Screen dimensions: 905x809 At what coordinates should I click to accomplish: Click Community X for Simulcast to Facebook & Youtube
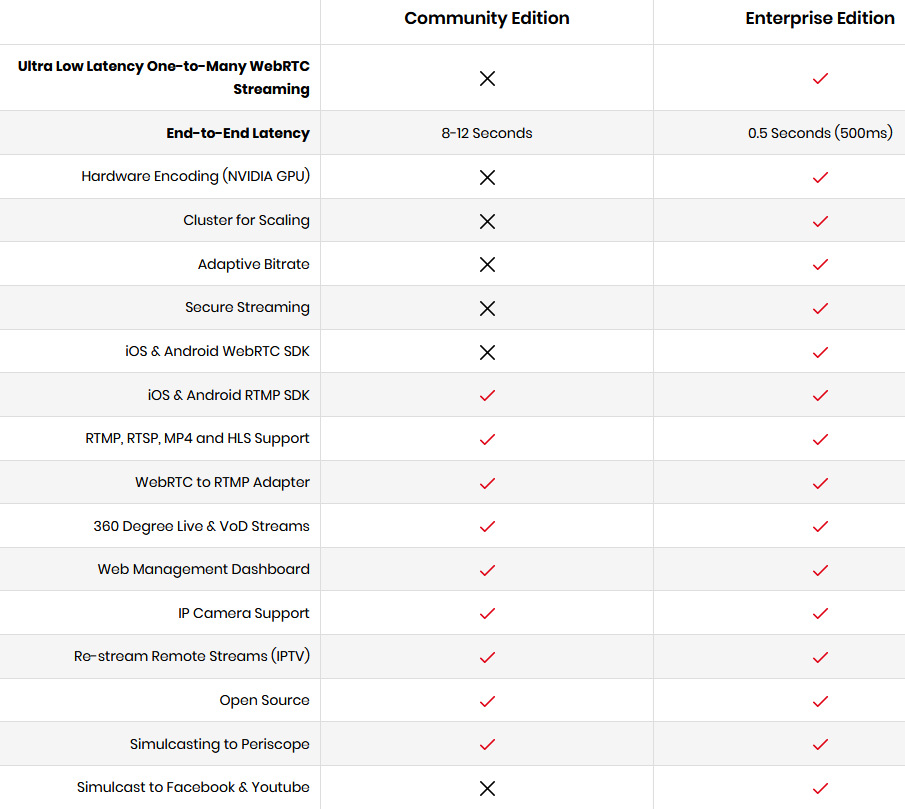pyautogui.click(x=487, y=788)
